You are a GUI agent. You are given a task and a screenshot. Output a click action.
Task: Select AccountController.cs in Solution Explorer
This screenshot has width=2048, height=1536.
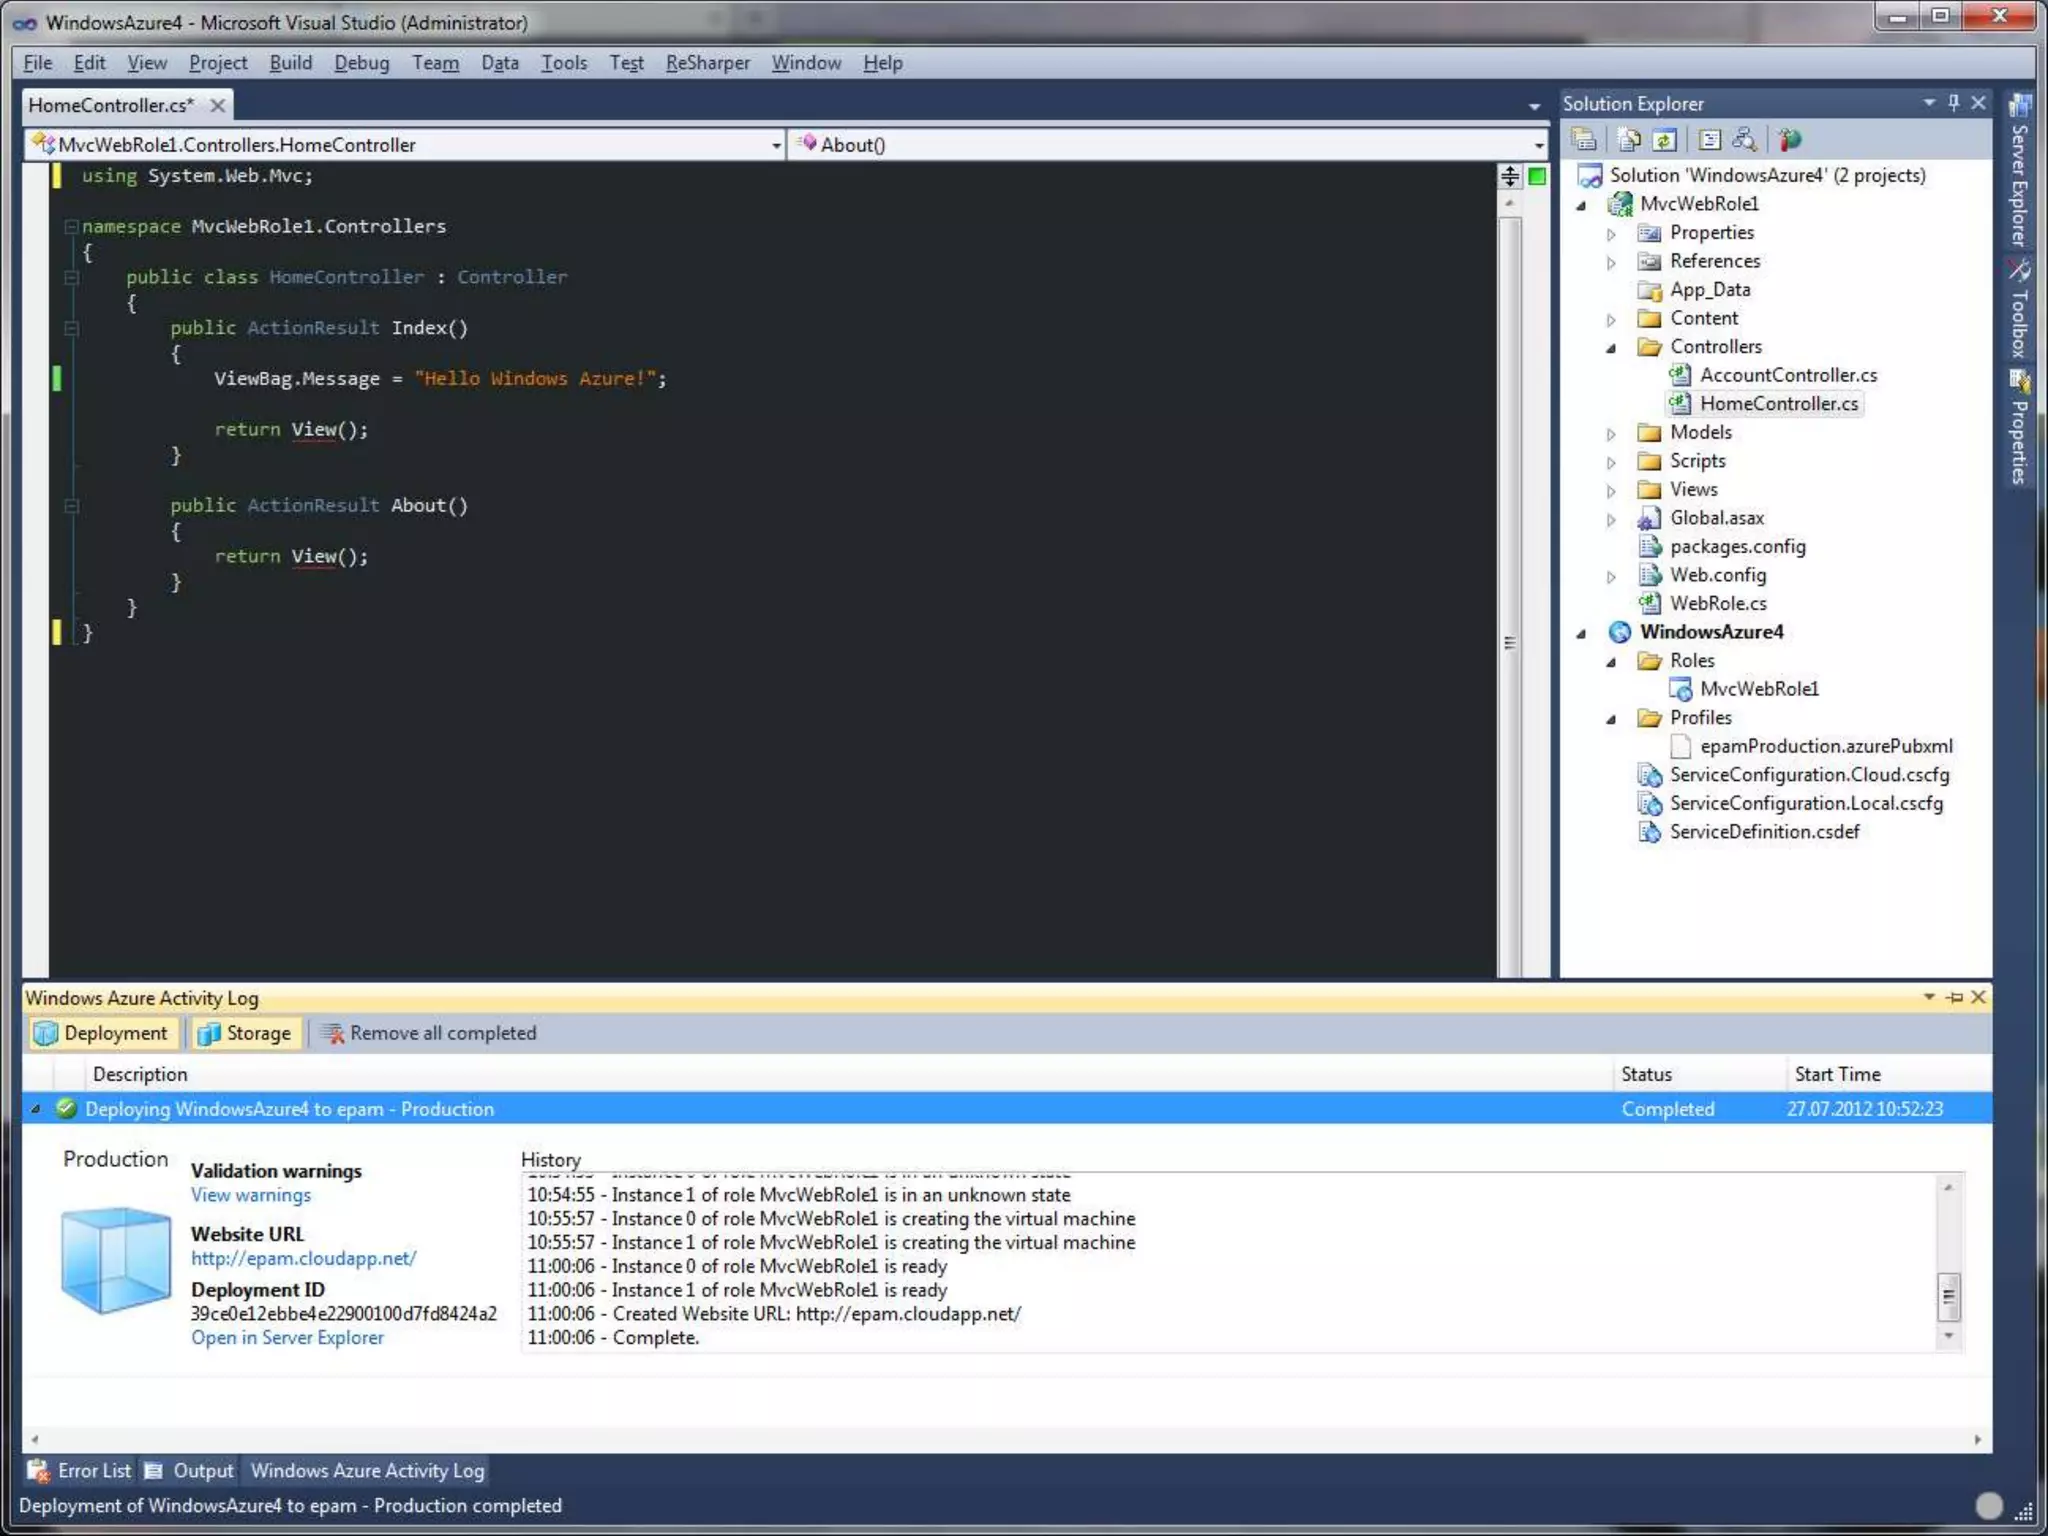click(x=1788, y=375)
